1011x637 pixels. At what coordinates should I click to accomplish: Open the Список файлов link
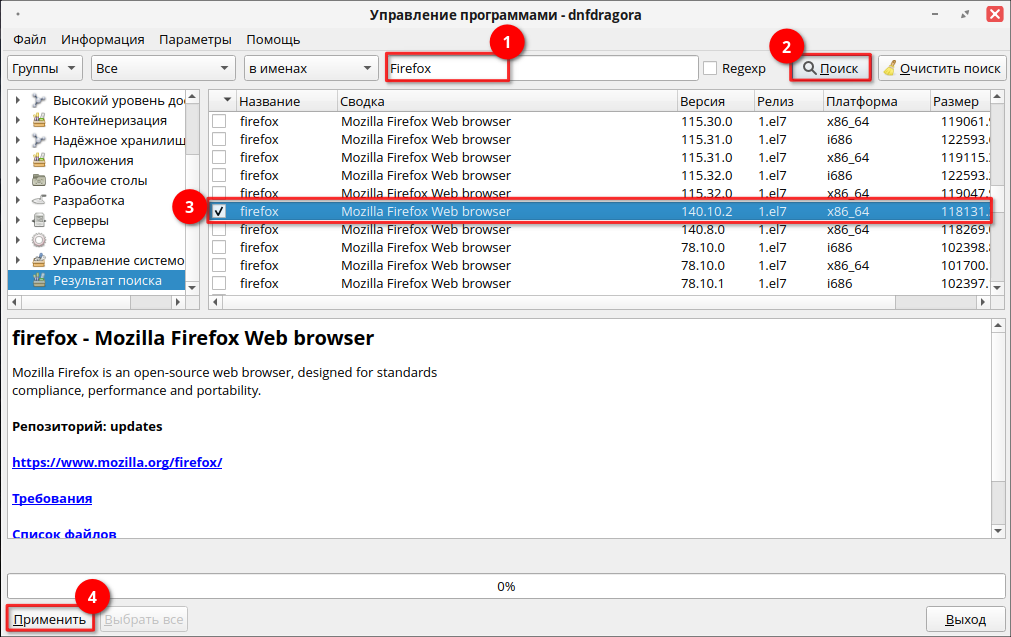pyautogui.click(x=64, y=533)
